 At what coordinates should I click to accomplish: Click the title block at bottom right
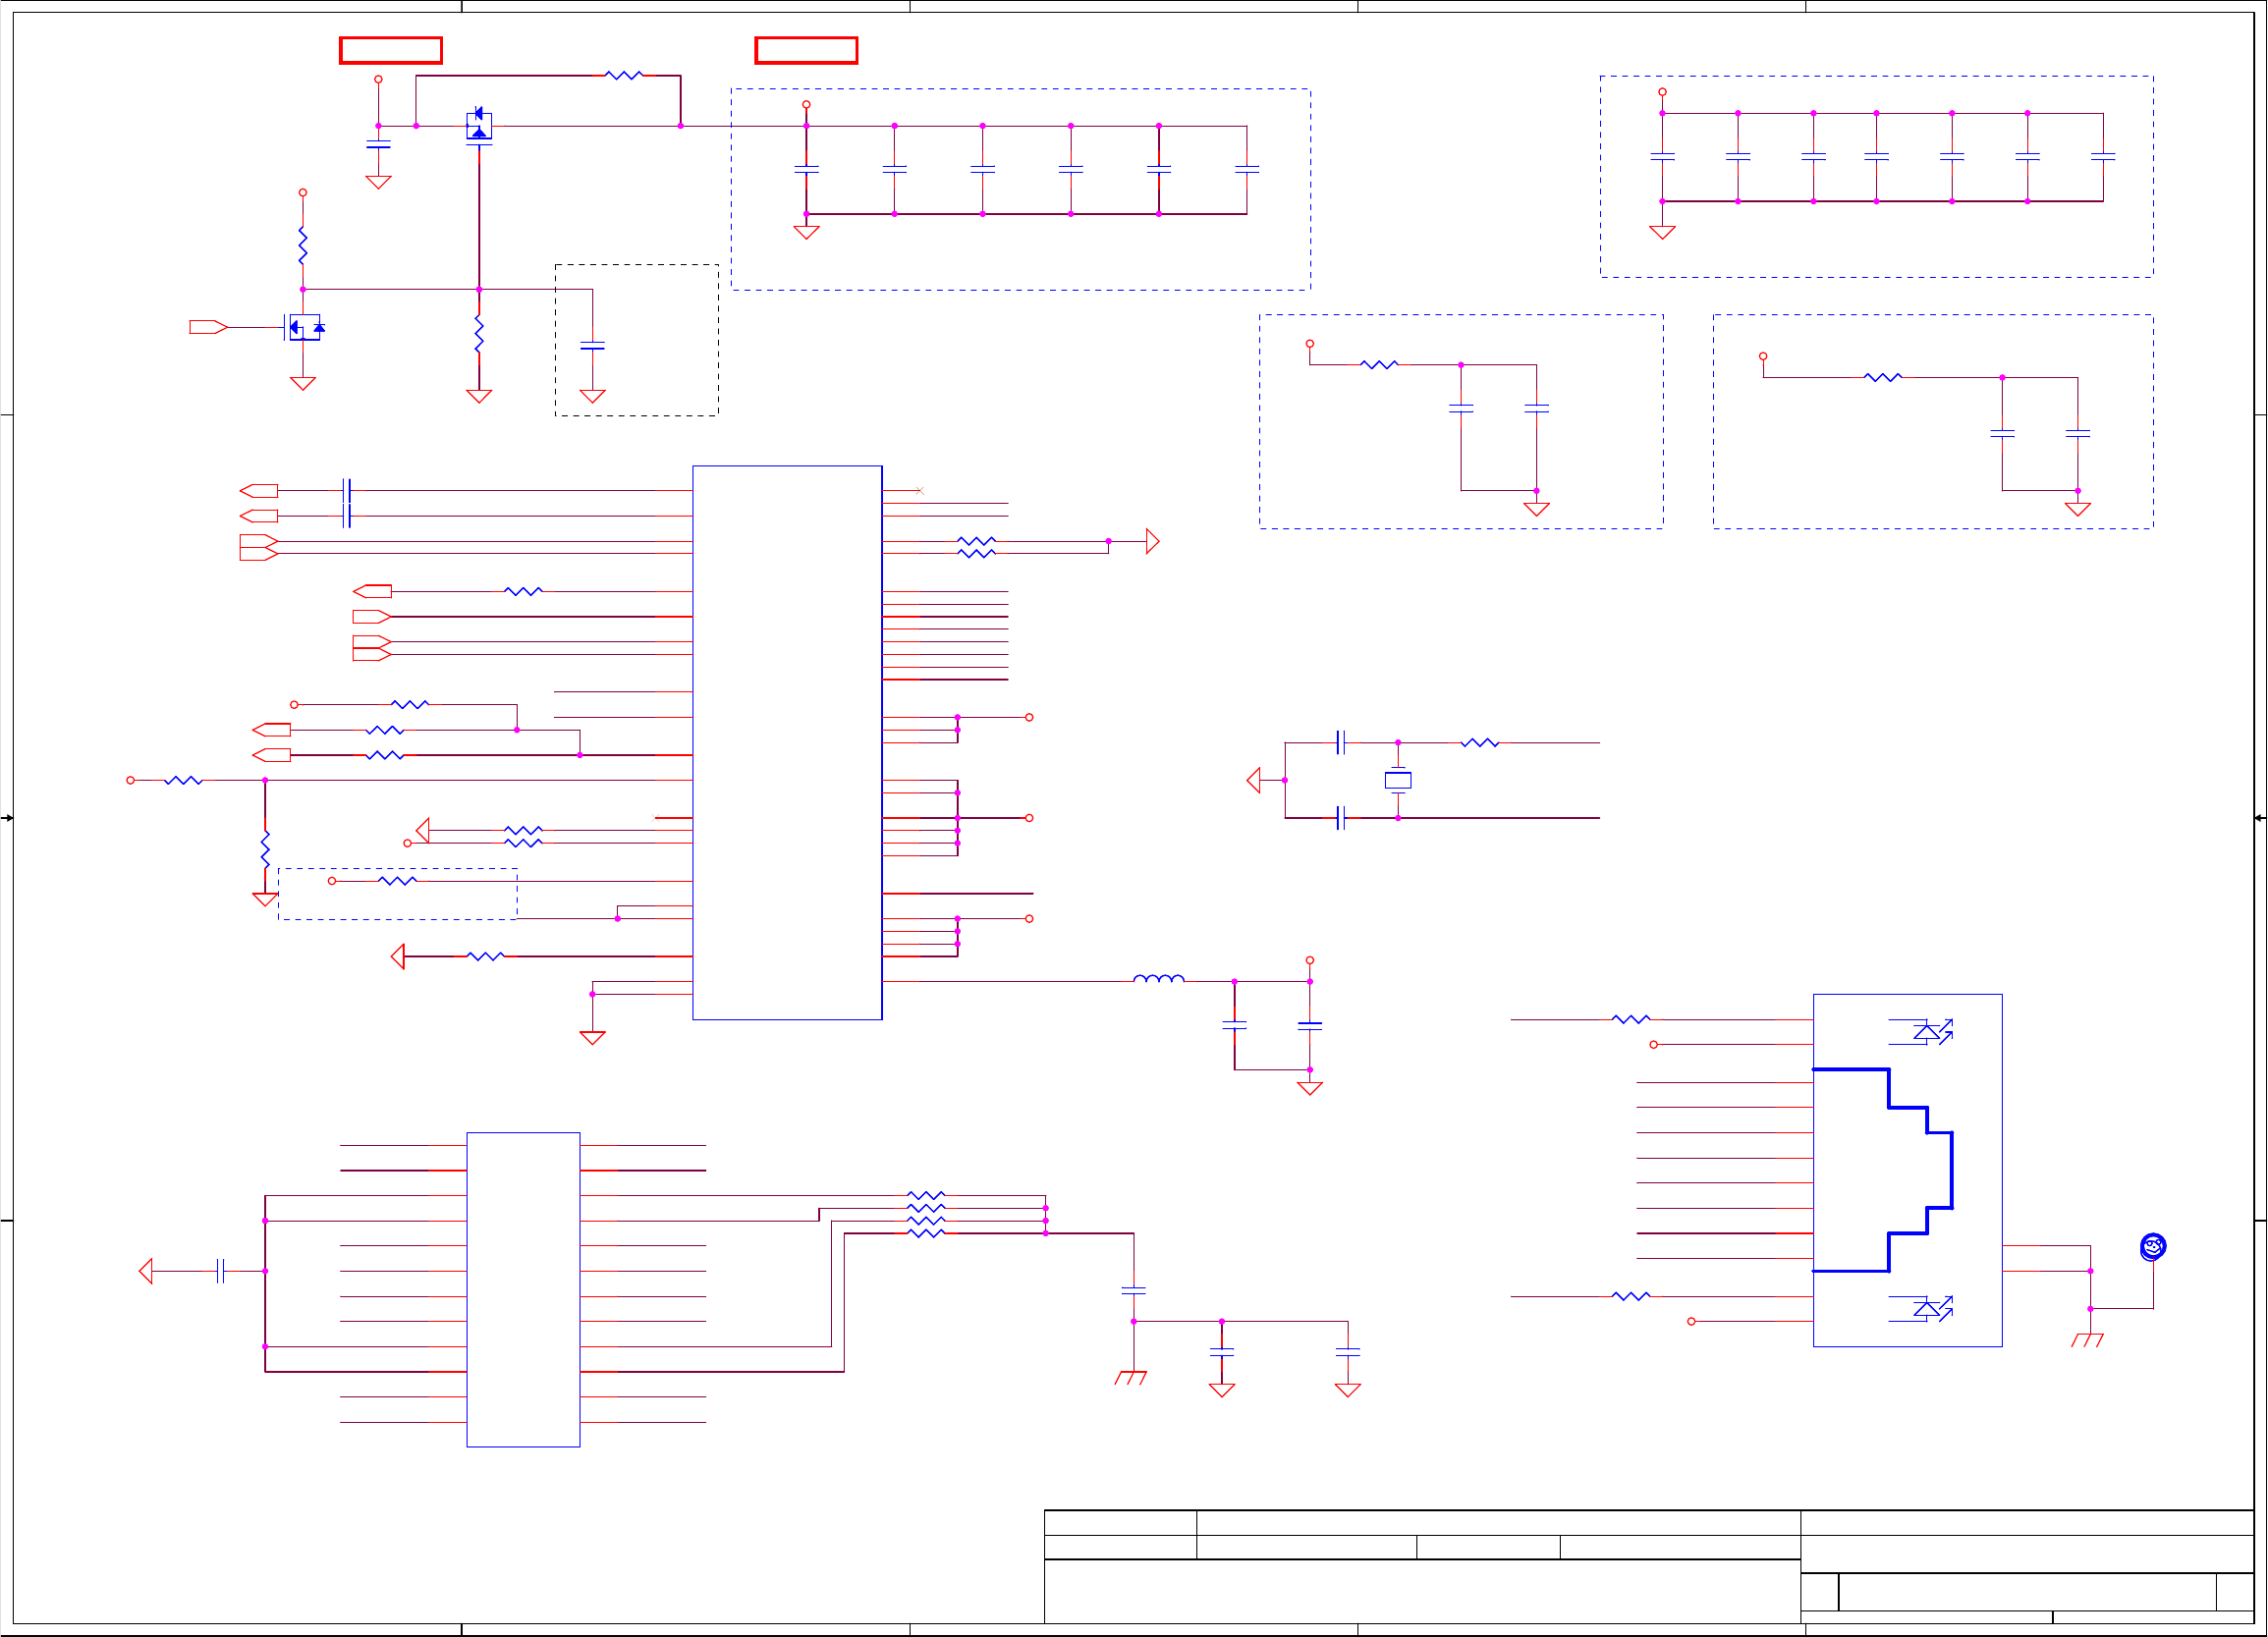1648,1565
